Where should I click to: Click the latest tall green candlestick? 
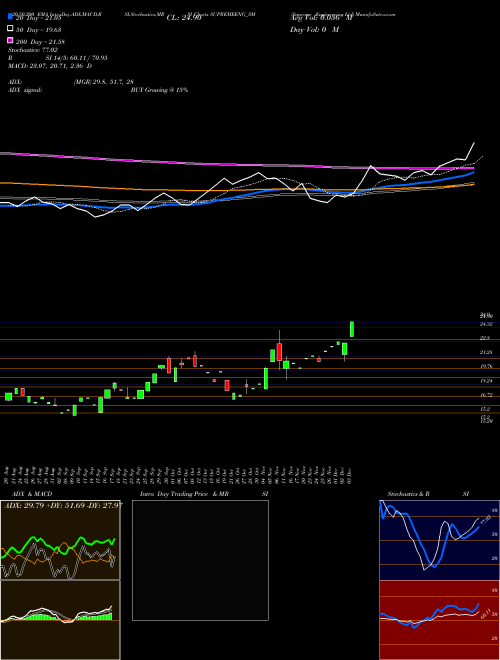click(x=352, y=329)
